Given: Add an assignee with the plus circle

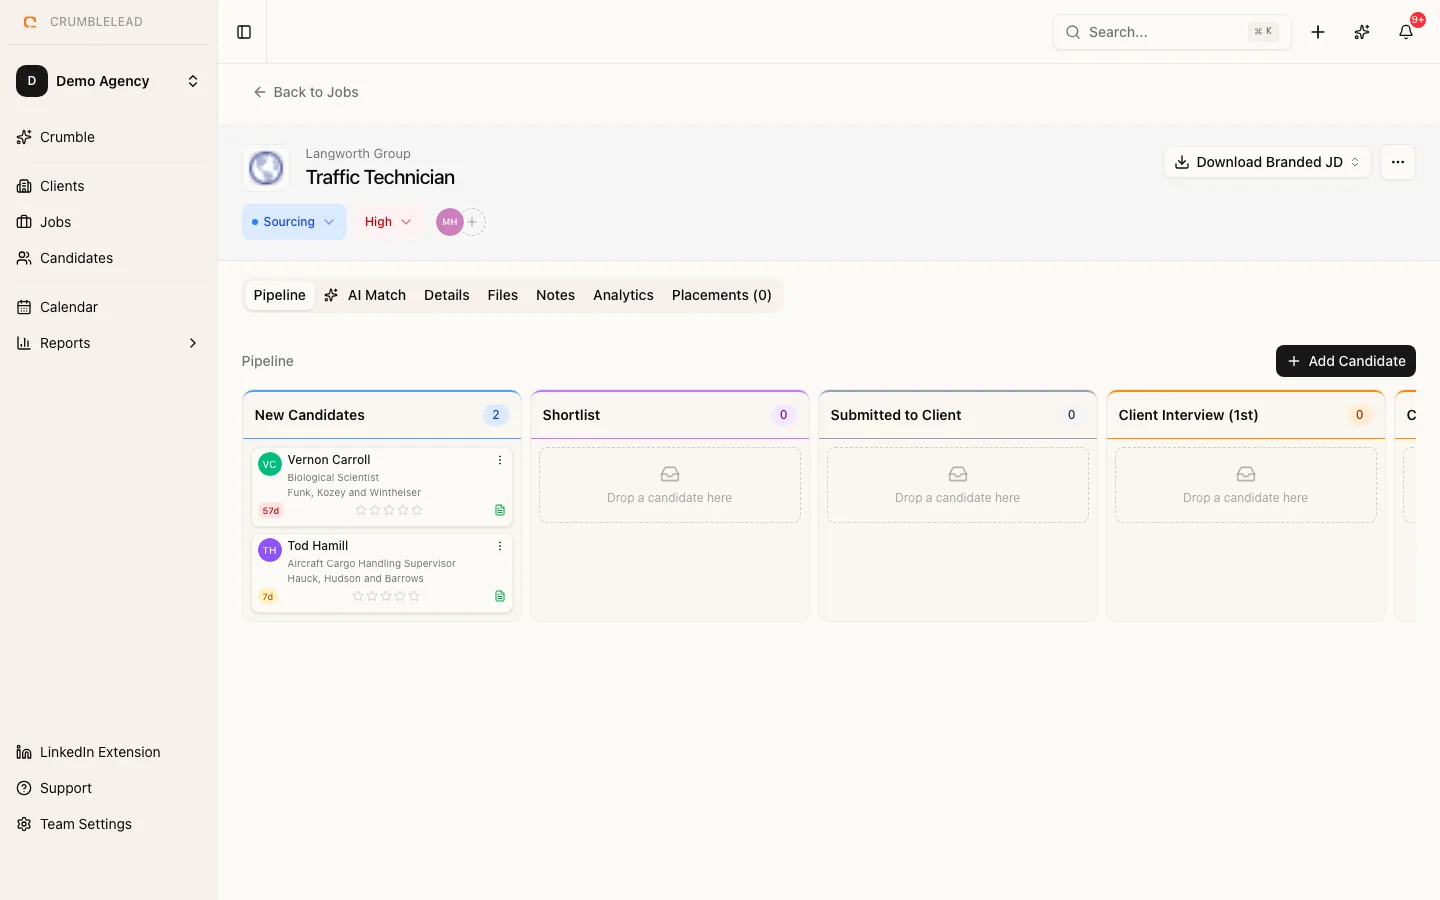Looking at the screenshot, I should (473, 222).
